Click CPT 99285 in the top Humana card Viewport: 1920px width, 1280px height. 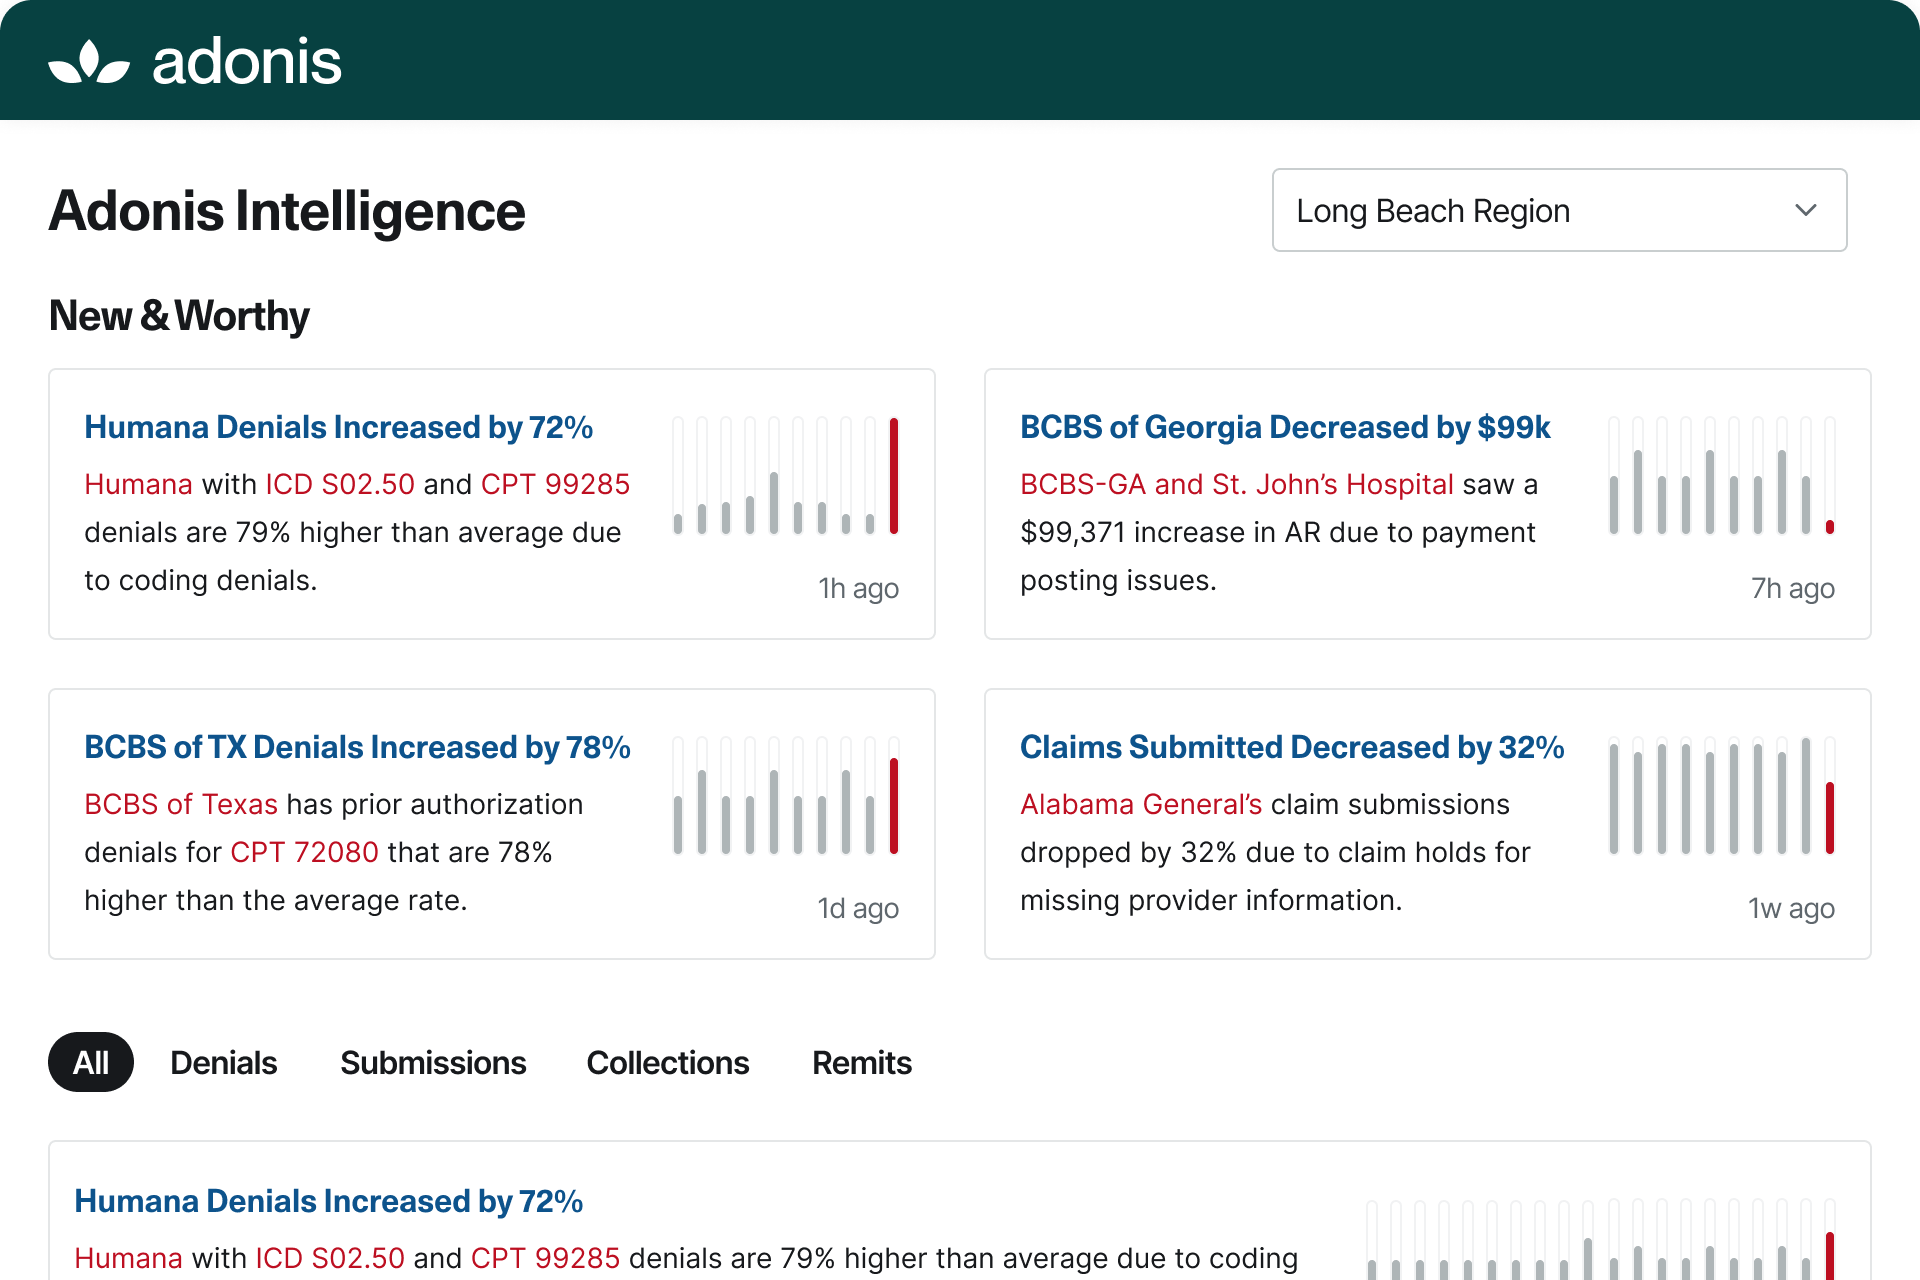(556, 484)
